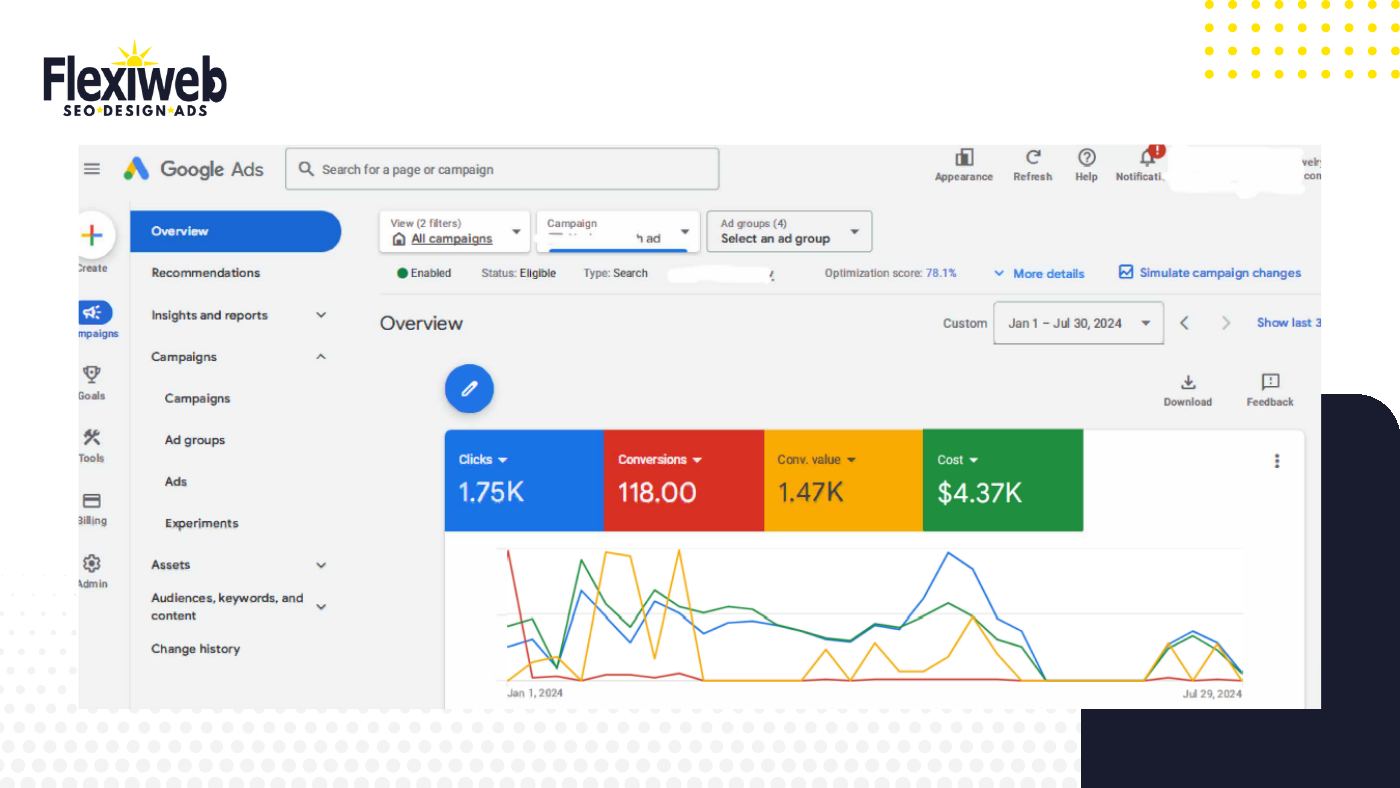
Task: Open the scorecard three-dot menu
Action: pyautogui.click(x=1276, y=461)
